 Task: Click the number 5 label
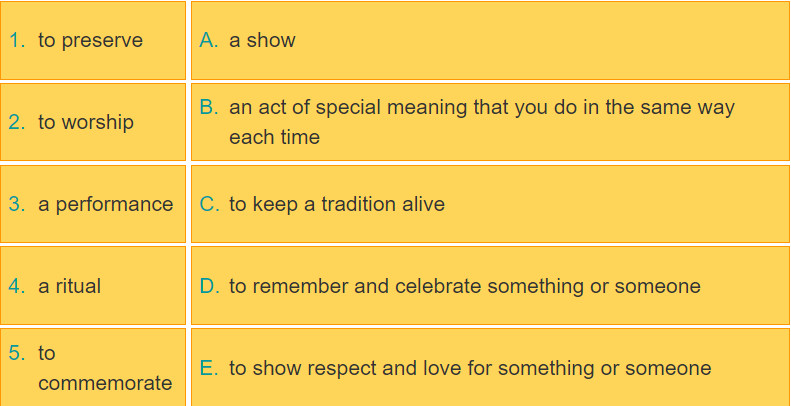click(x=17, y=353)
